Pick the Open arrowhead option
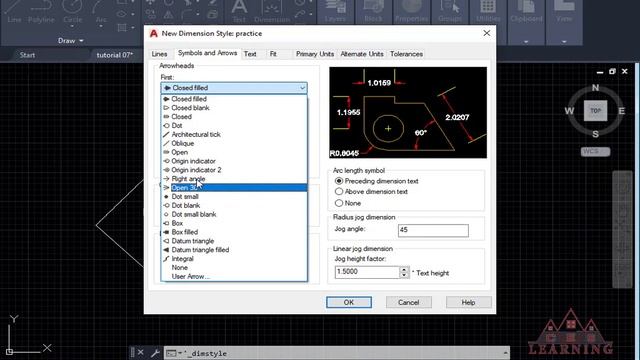Screen dimensions: 640x360 pos(234,152)
